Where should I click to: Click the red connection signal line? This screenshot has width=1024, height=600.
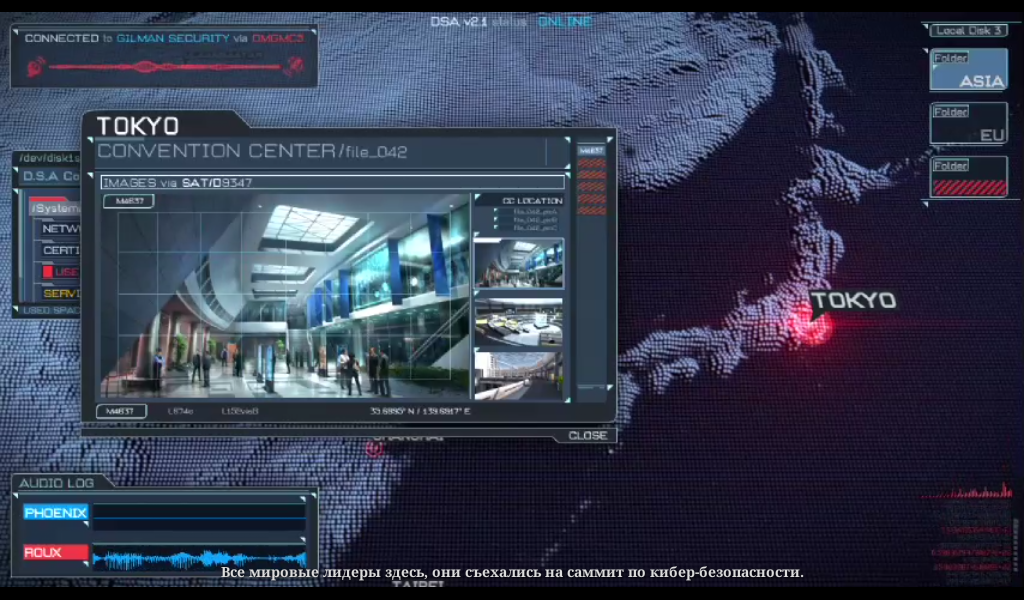[x=166, y=67]
